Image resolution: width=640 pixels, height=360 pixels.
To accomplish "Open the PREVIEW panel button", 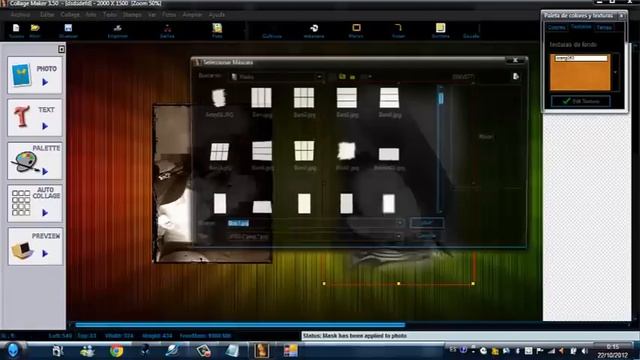I will pyautogui.click(x=35, y=247).
